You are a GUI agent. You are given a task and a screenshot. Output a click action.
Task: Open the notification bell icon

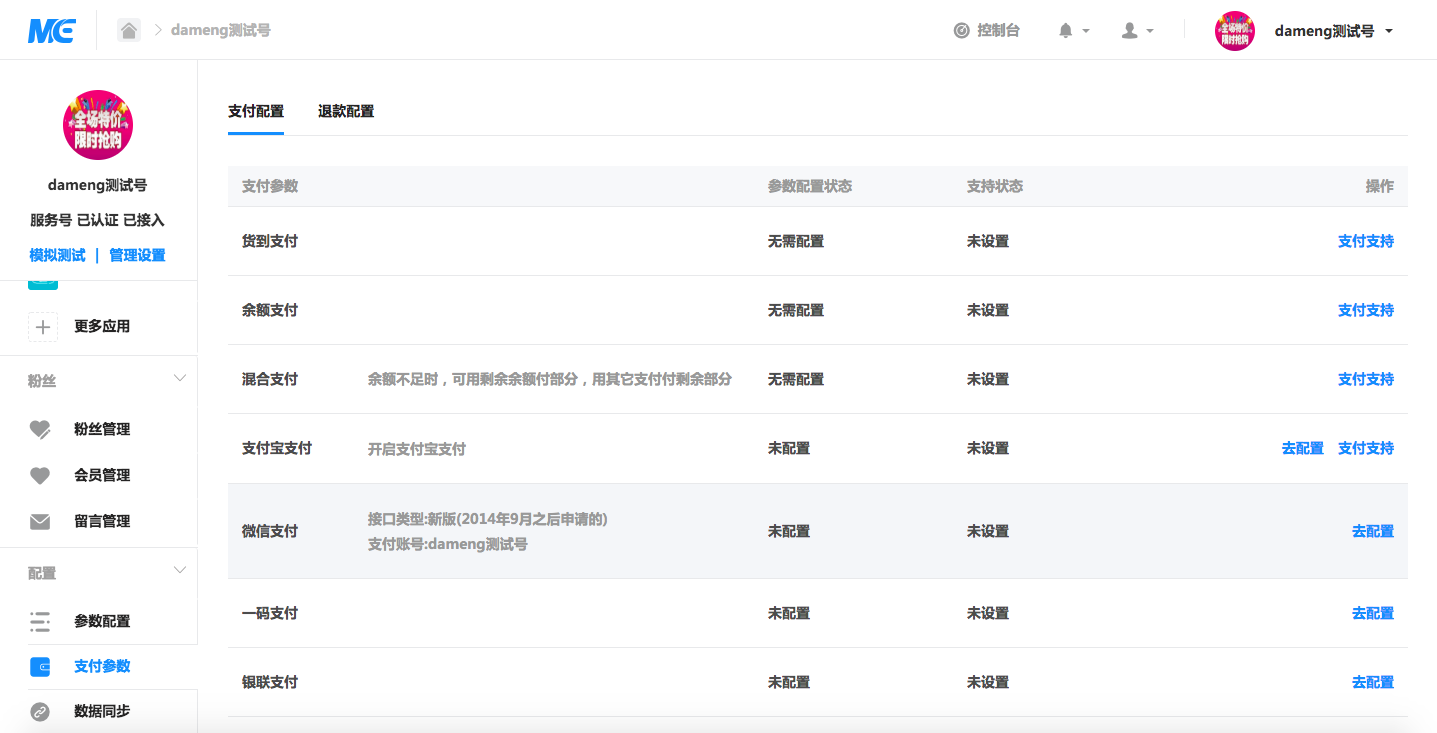pos(1065,31)
